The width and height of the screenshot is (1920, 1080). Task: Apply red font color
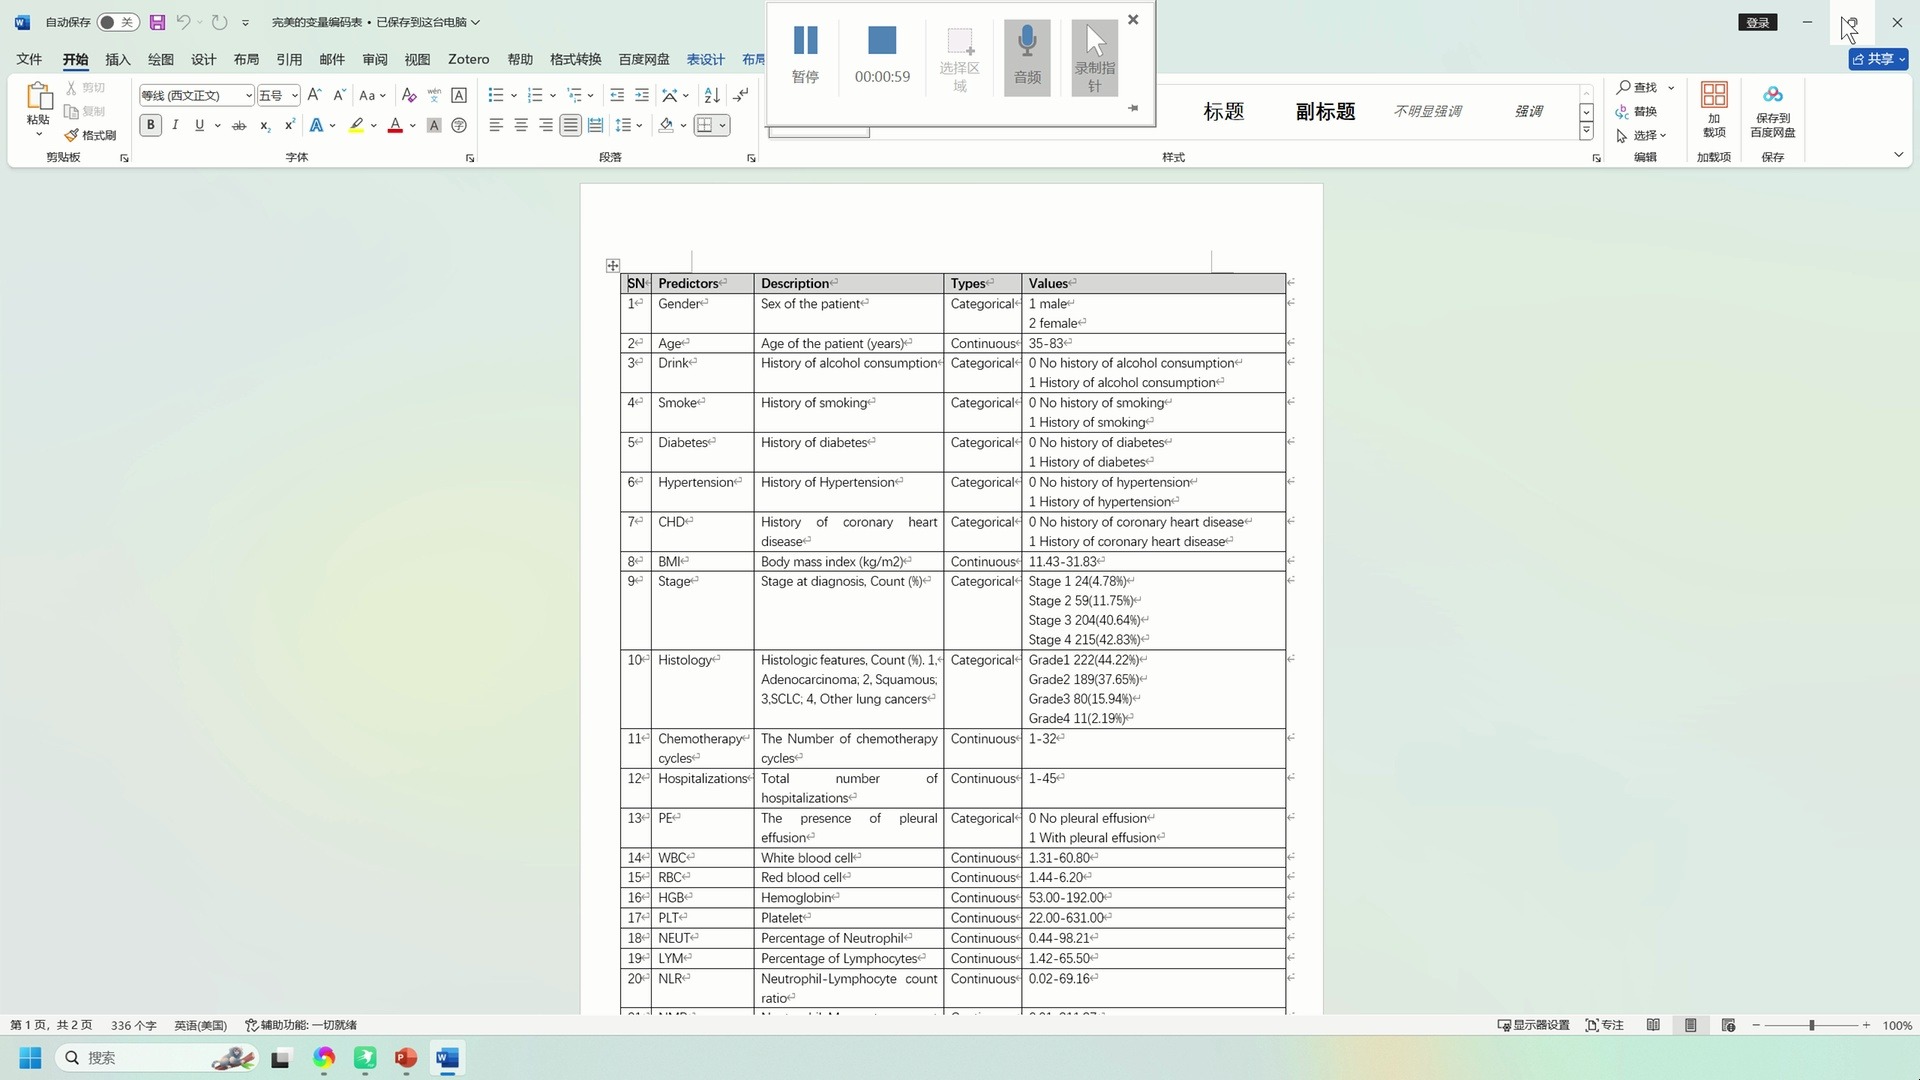point(395,125)
